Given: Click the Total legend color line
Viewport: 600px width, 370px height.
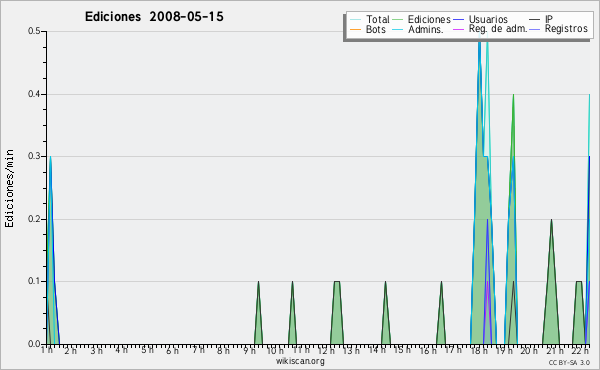Looking at the screenshot, I should (x=355, y=20).
